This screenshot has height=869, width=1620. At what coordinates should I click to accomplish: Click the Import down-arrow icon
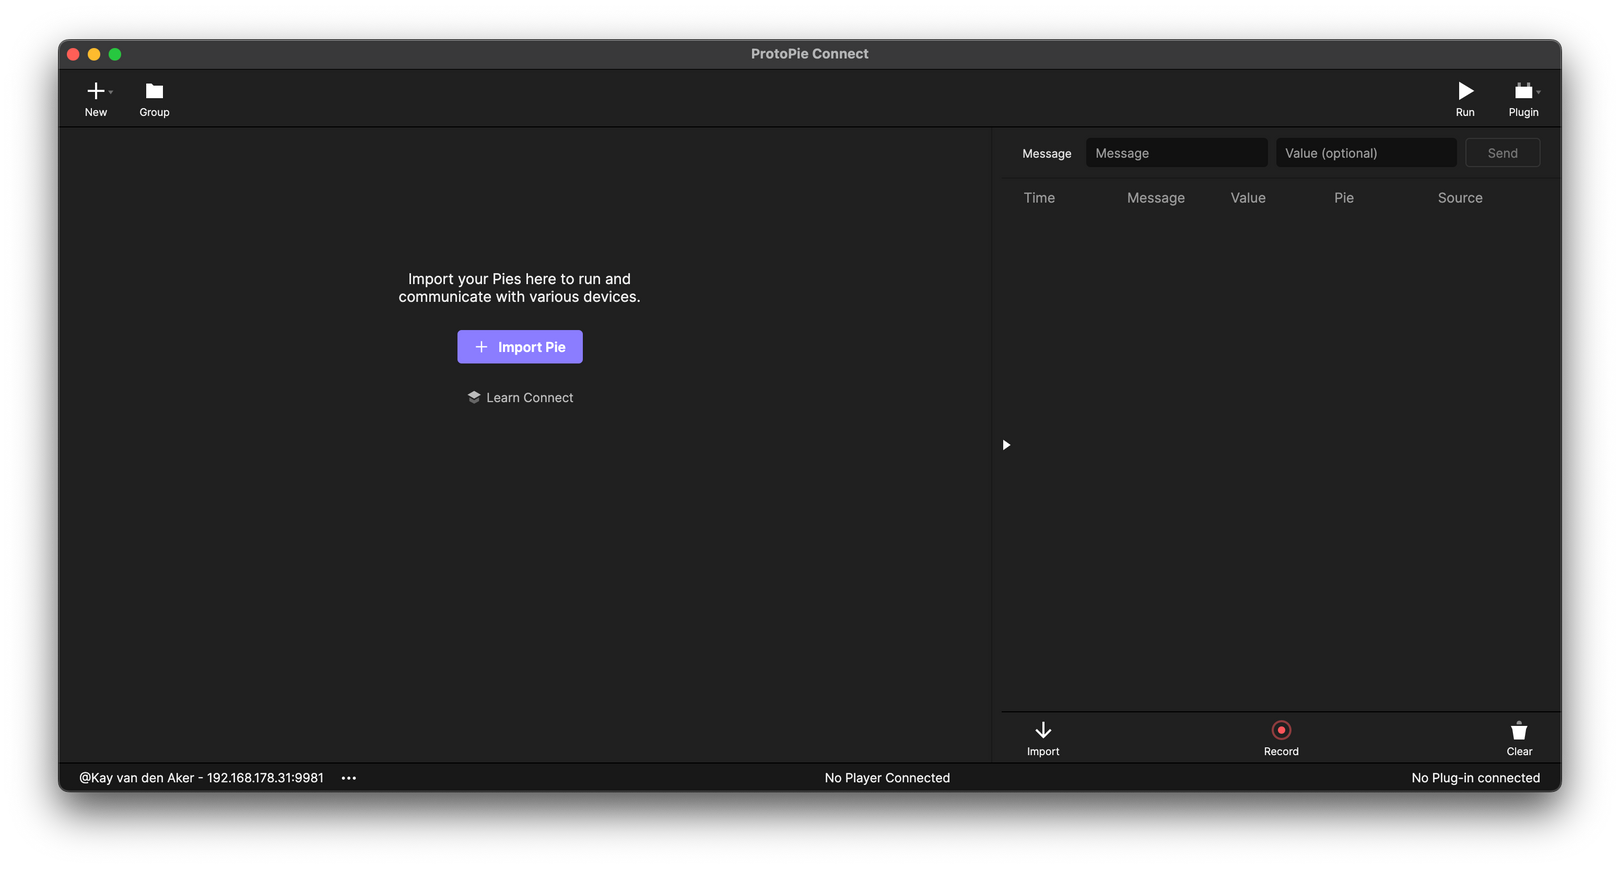click(x=1043, y=731)
